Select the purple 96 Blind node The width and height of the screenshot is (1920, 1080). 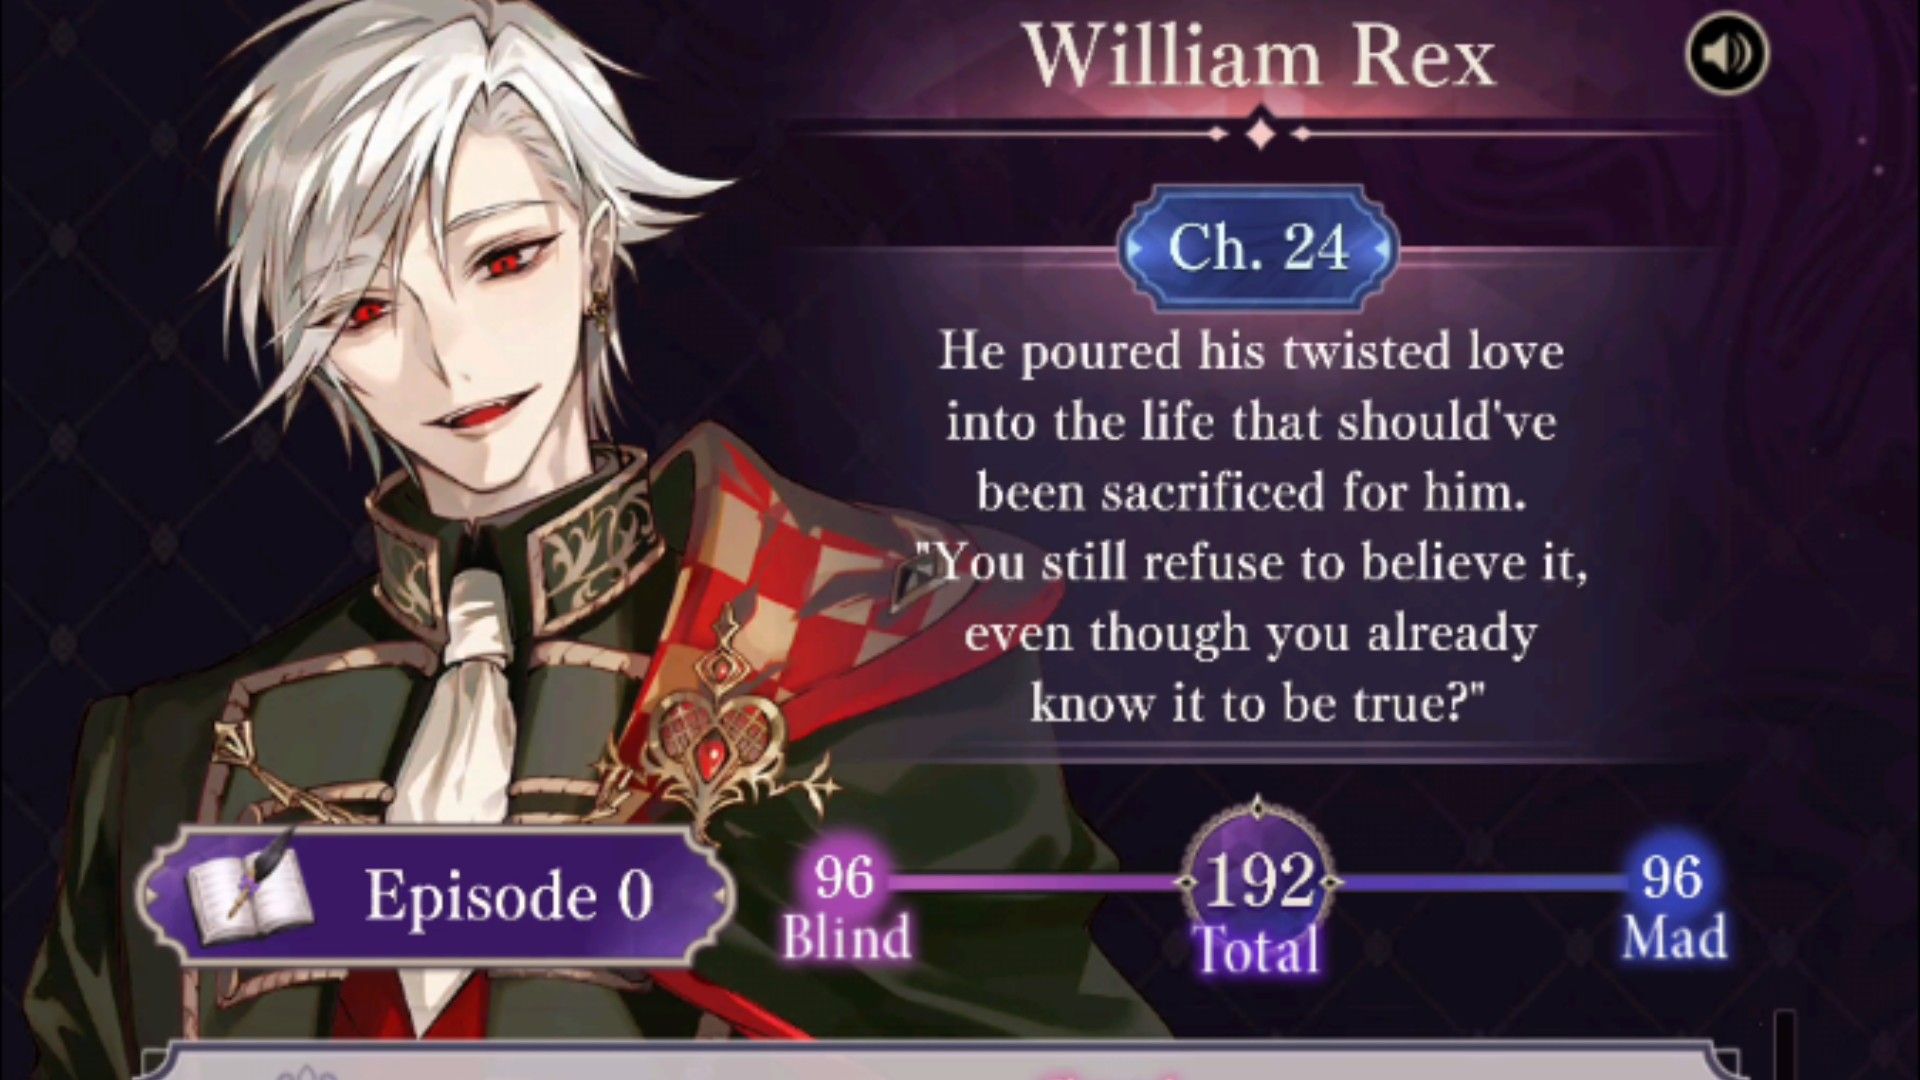tap(844, 877)
